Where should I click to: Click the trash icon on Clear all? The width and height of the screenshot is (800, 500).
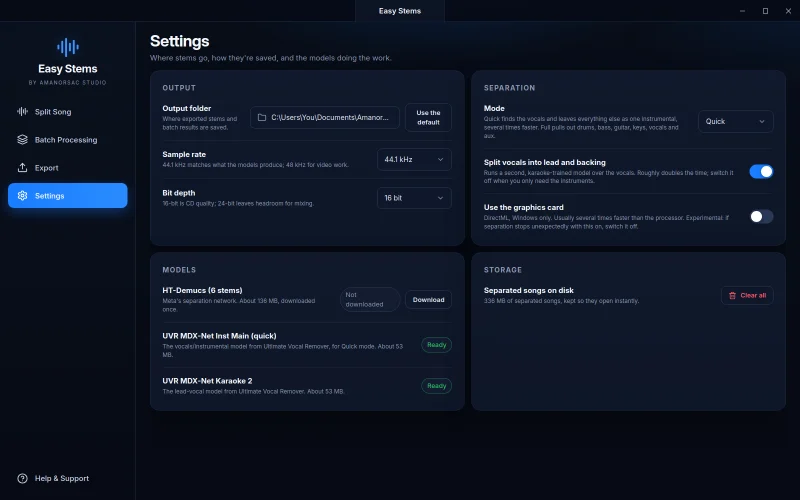(732, 295)
